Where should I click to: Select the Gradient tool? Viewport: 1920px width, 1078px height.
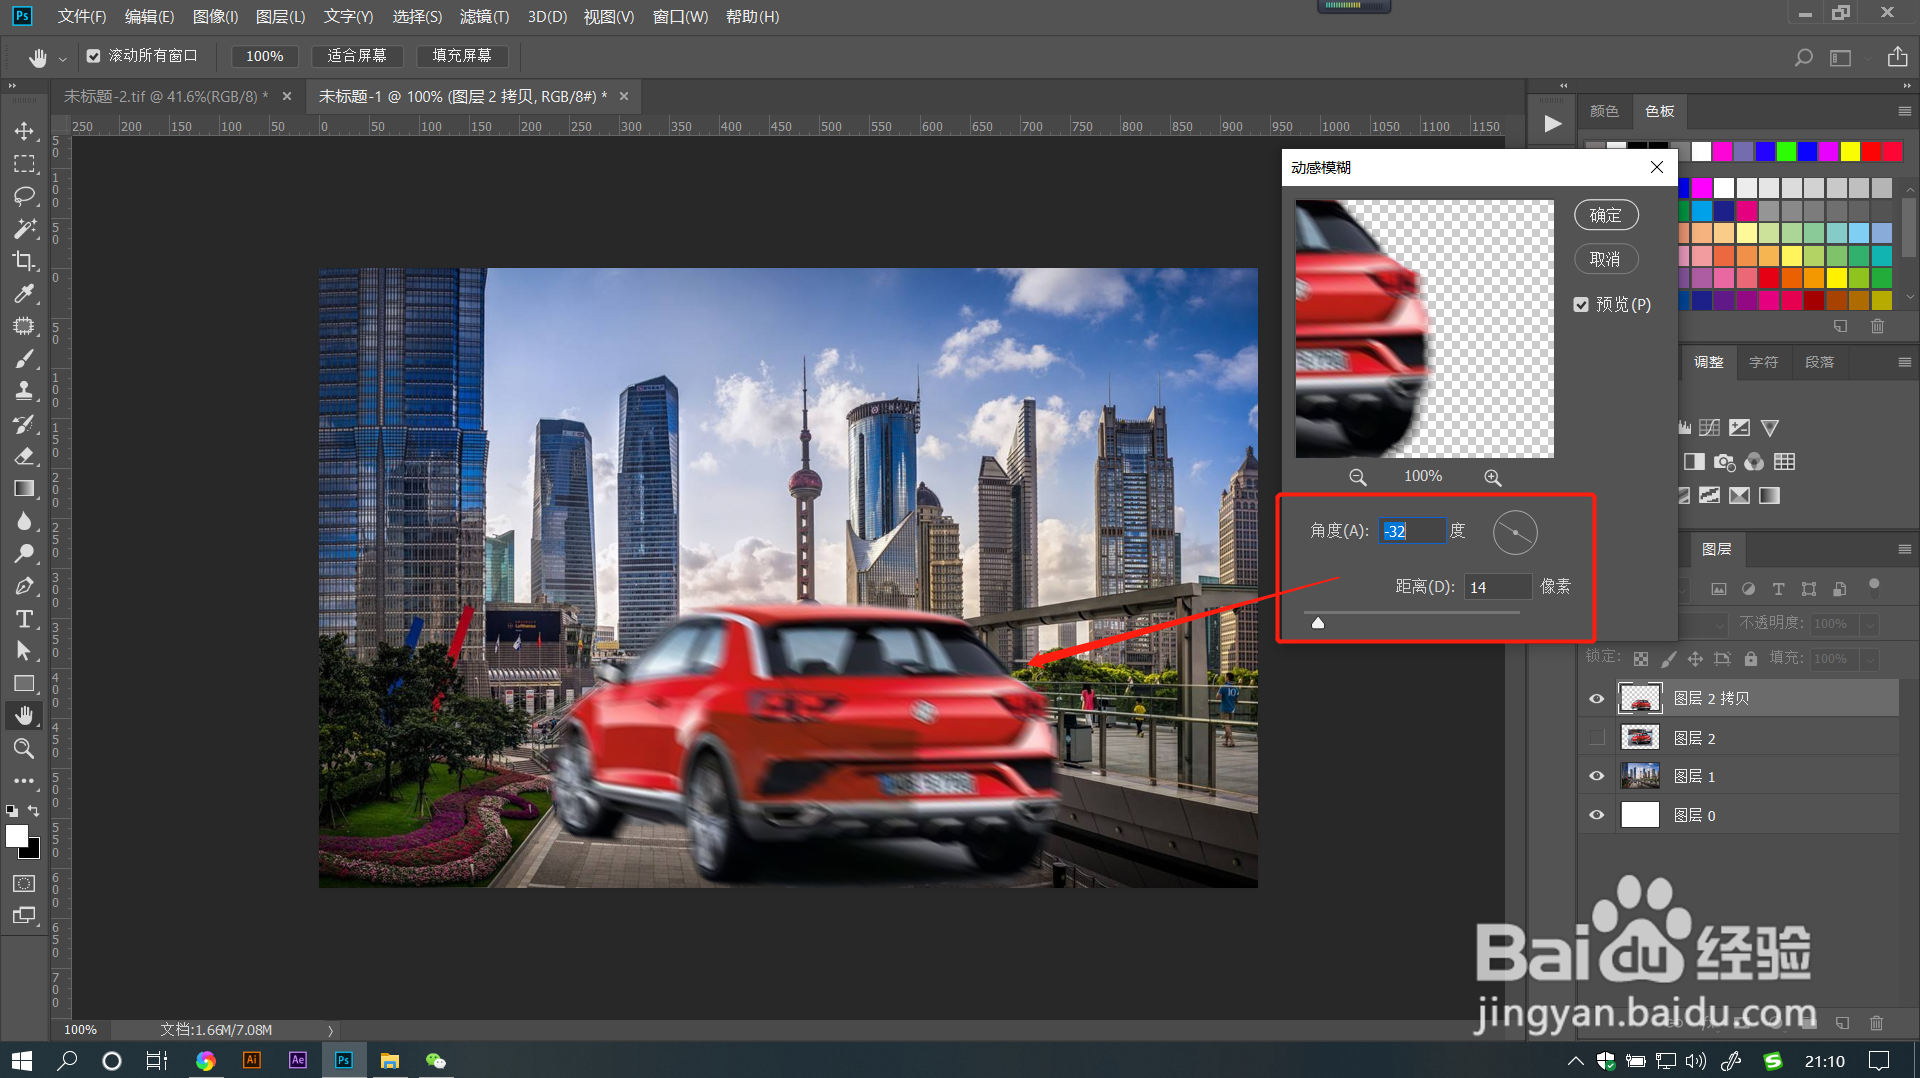pos(24,489)
